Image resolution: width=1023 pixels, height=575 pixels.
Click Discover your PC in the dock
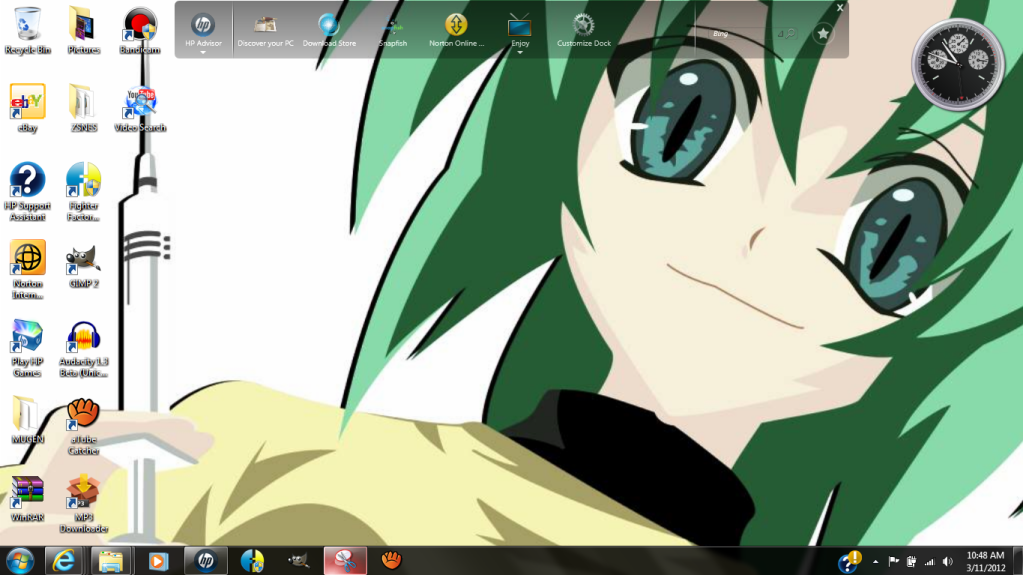[265, 31]
